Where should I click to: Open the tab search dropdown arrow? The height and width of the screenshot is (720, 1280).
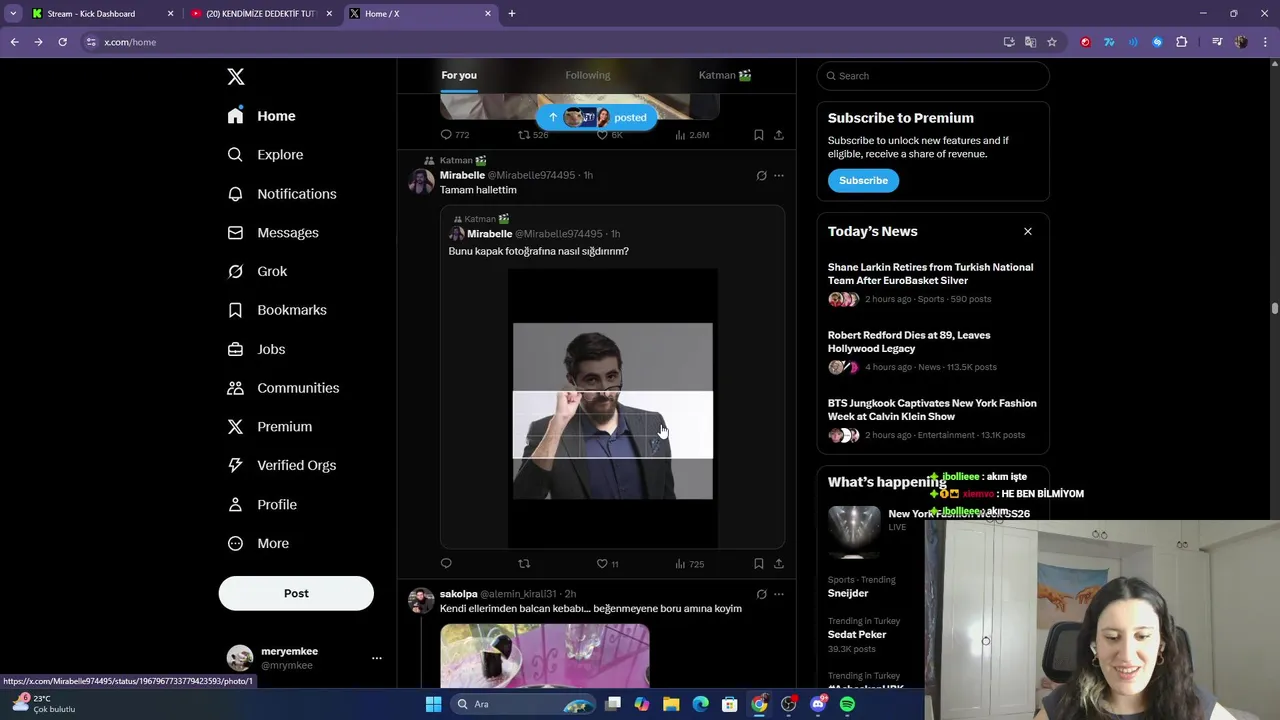click(x=13, y=14)
